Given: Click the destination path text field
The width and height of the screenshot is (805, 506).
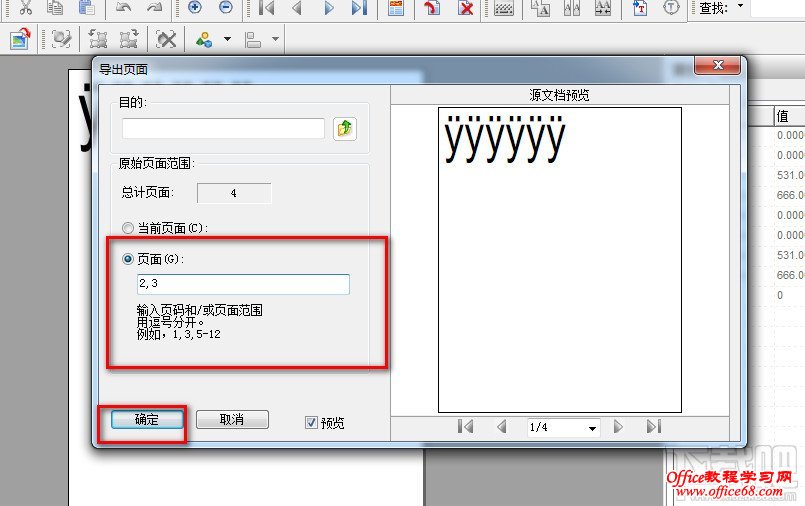Looking at the screenshot, I should click(223, 128).
